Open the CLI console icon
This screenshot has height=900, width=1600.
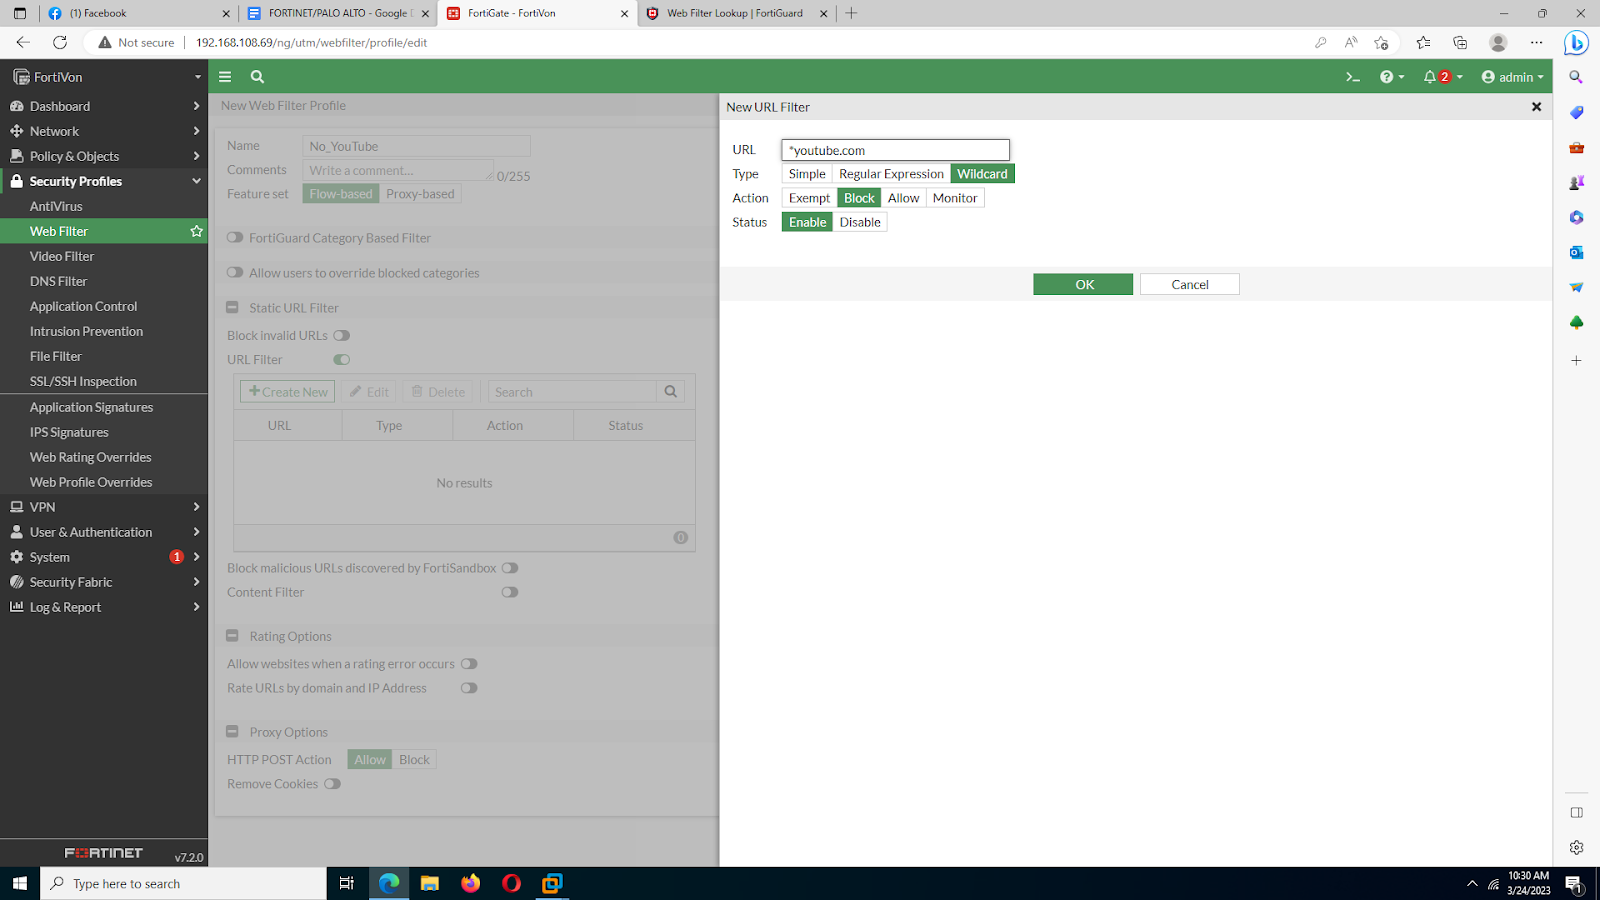click(1353, 77)
